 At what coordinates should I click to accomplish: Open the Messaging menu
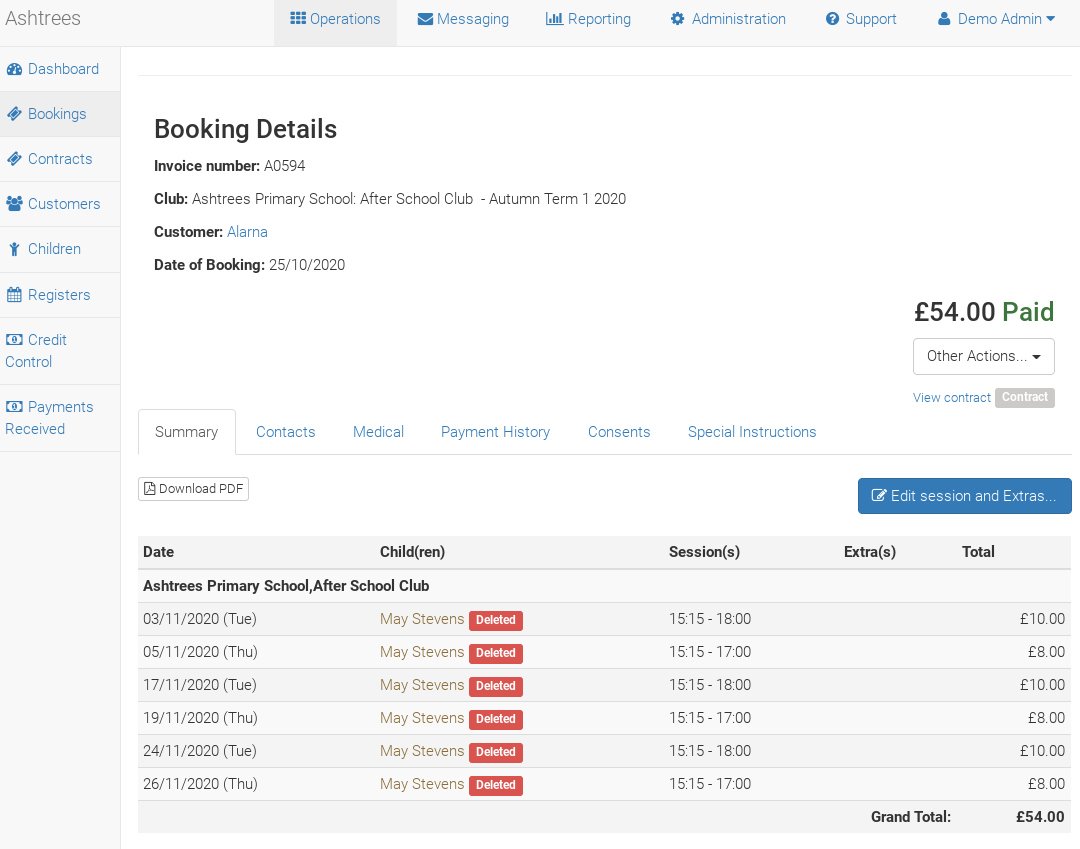point(463,19)
